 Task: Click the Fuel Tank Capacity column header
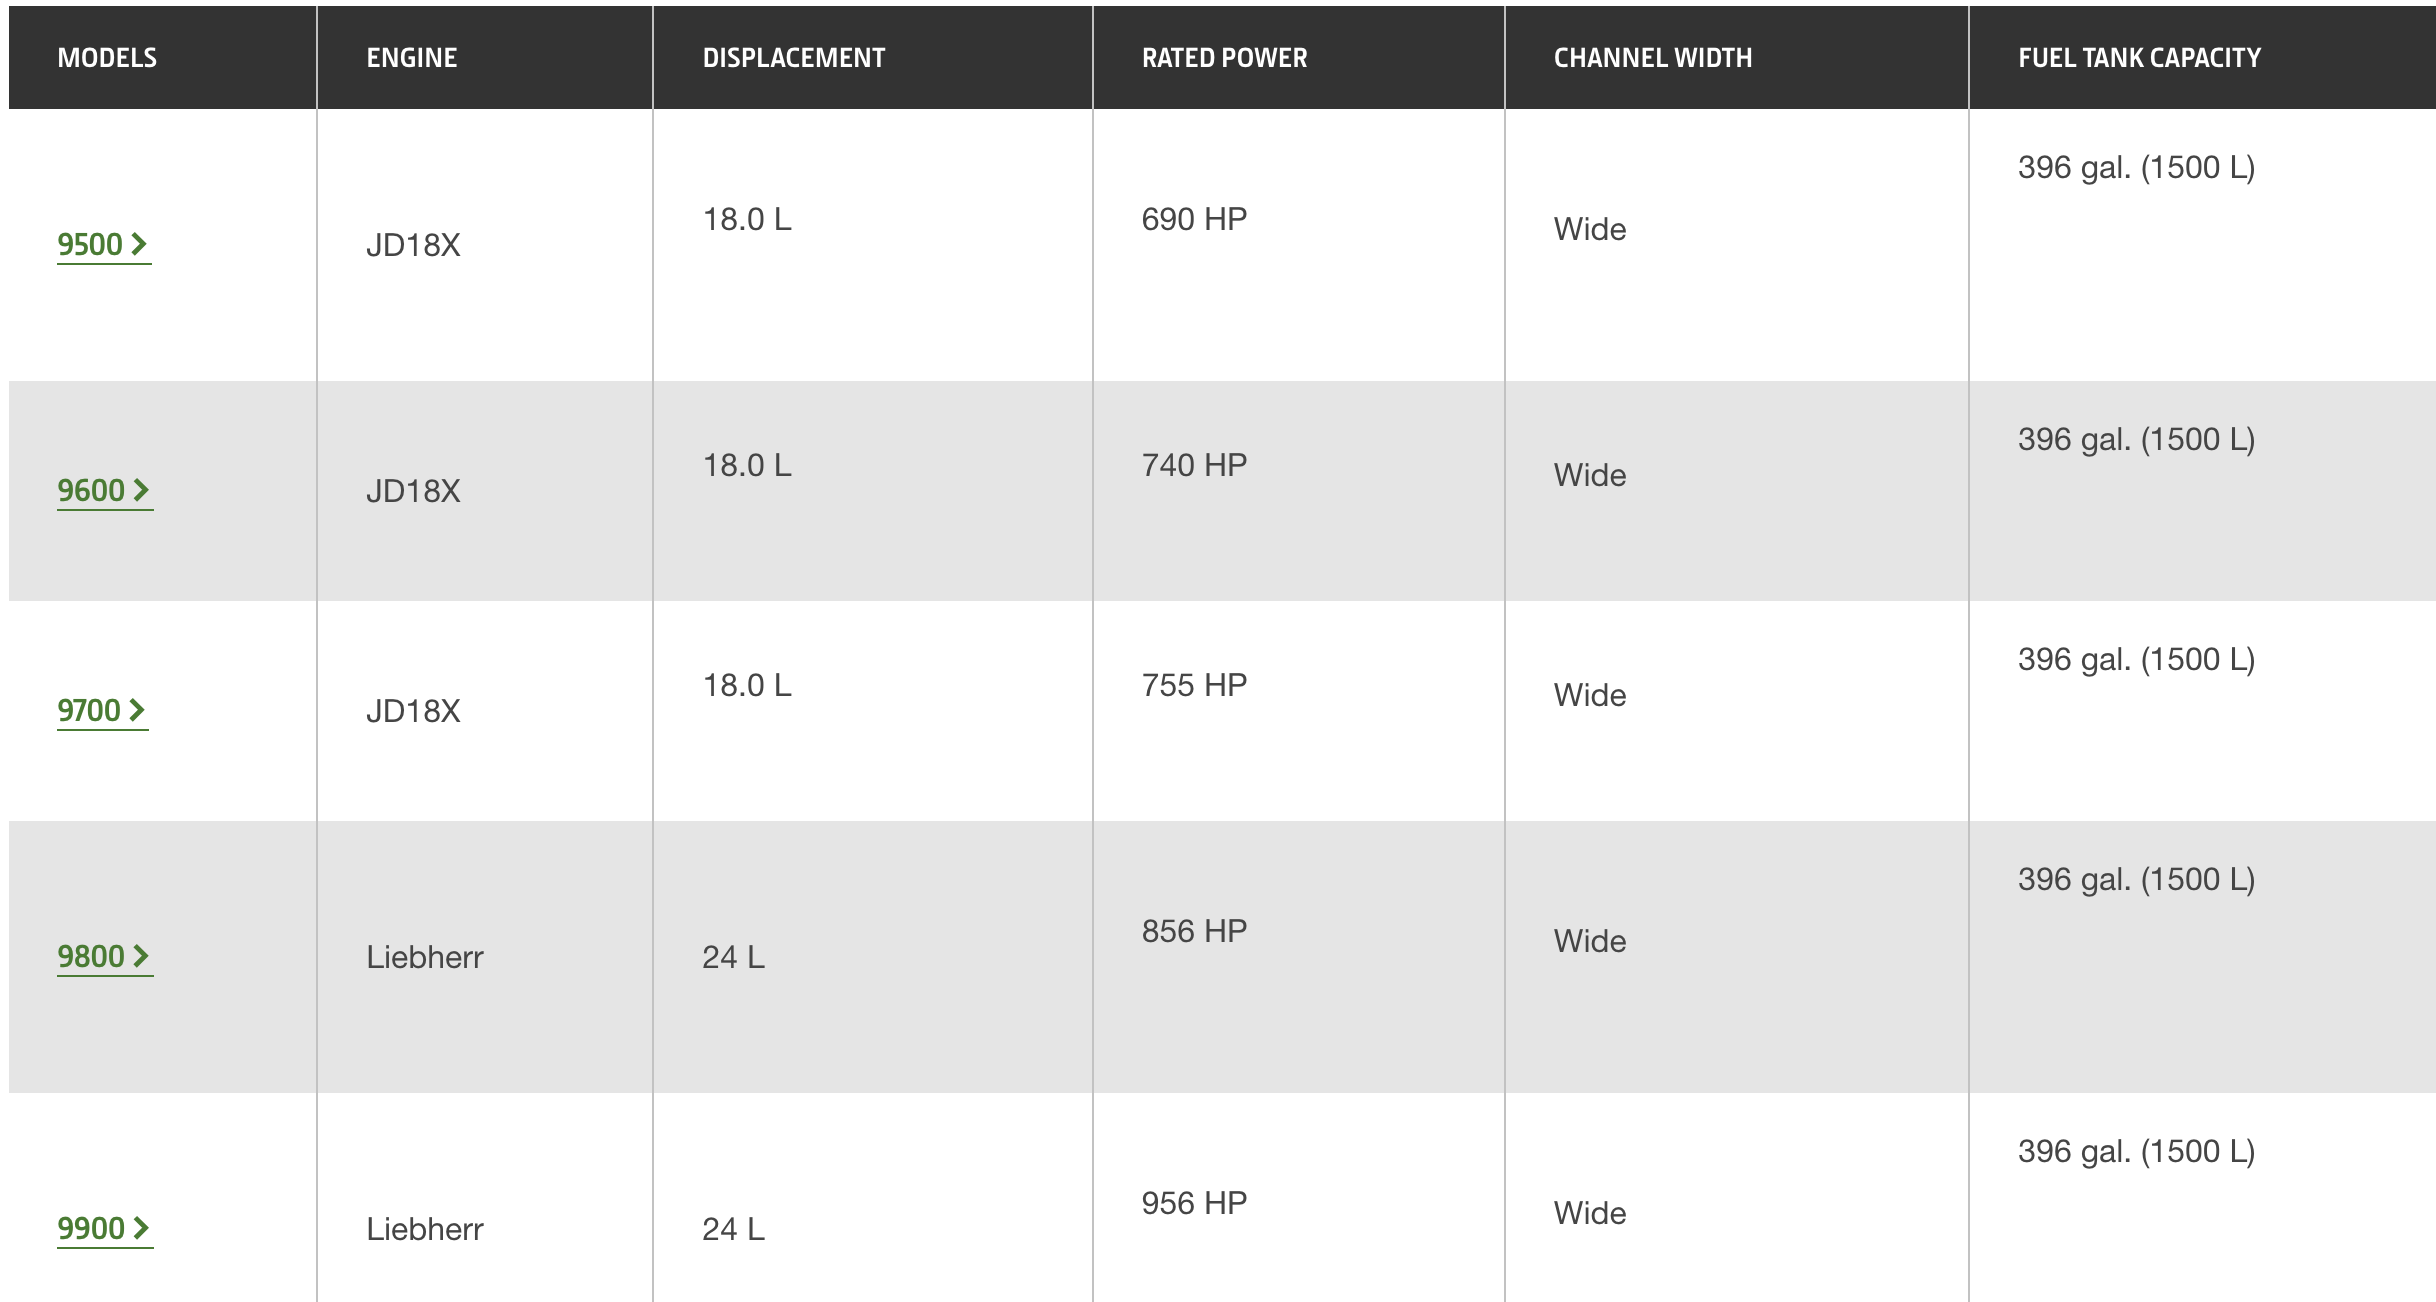(2139, 58)
